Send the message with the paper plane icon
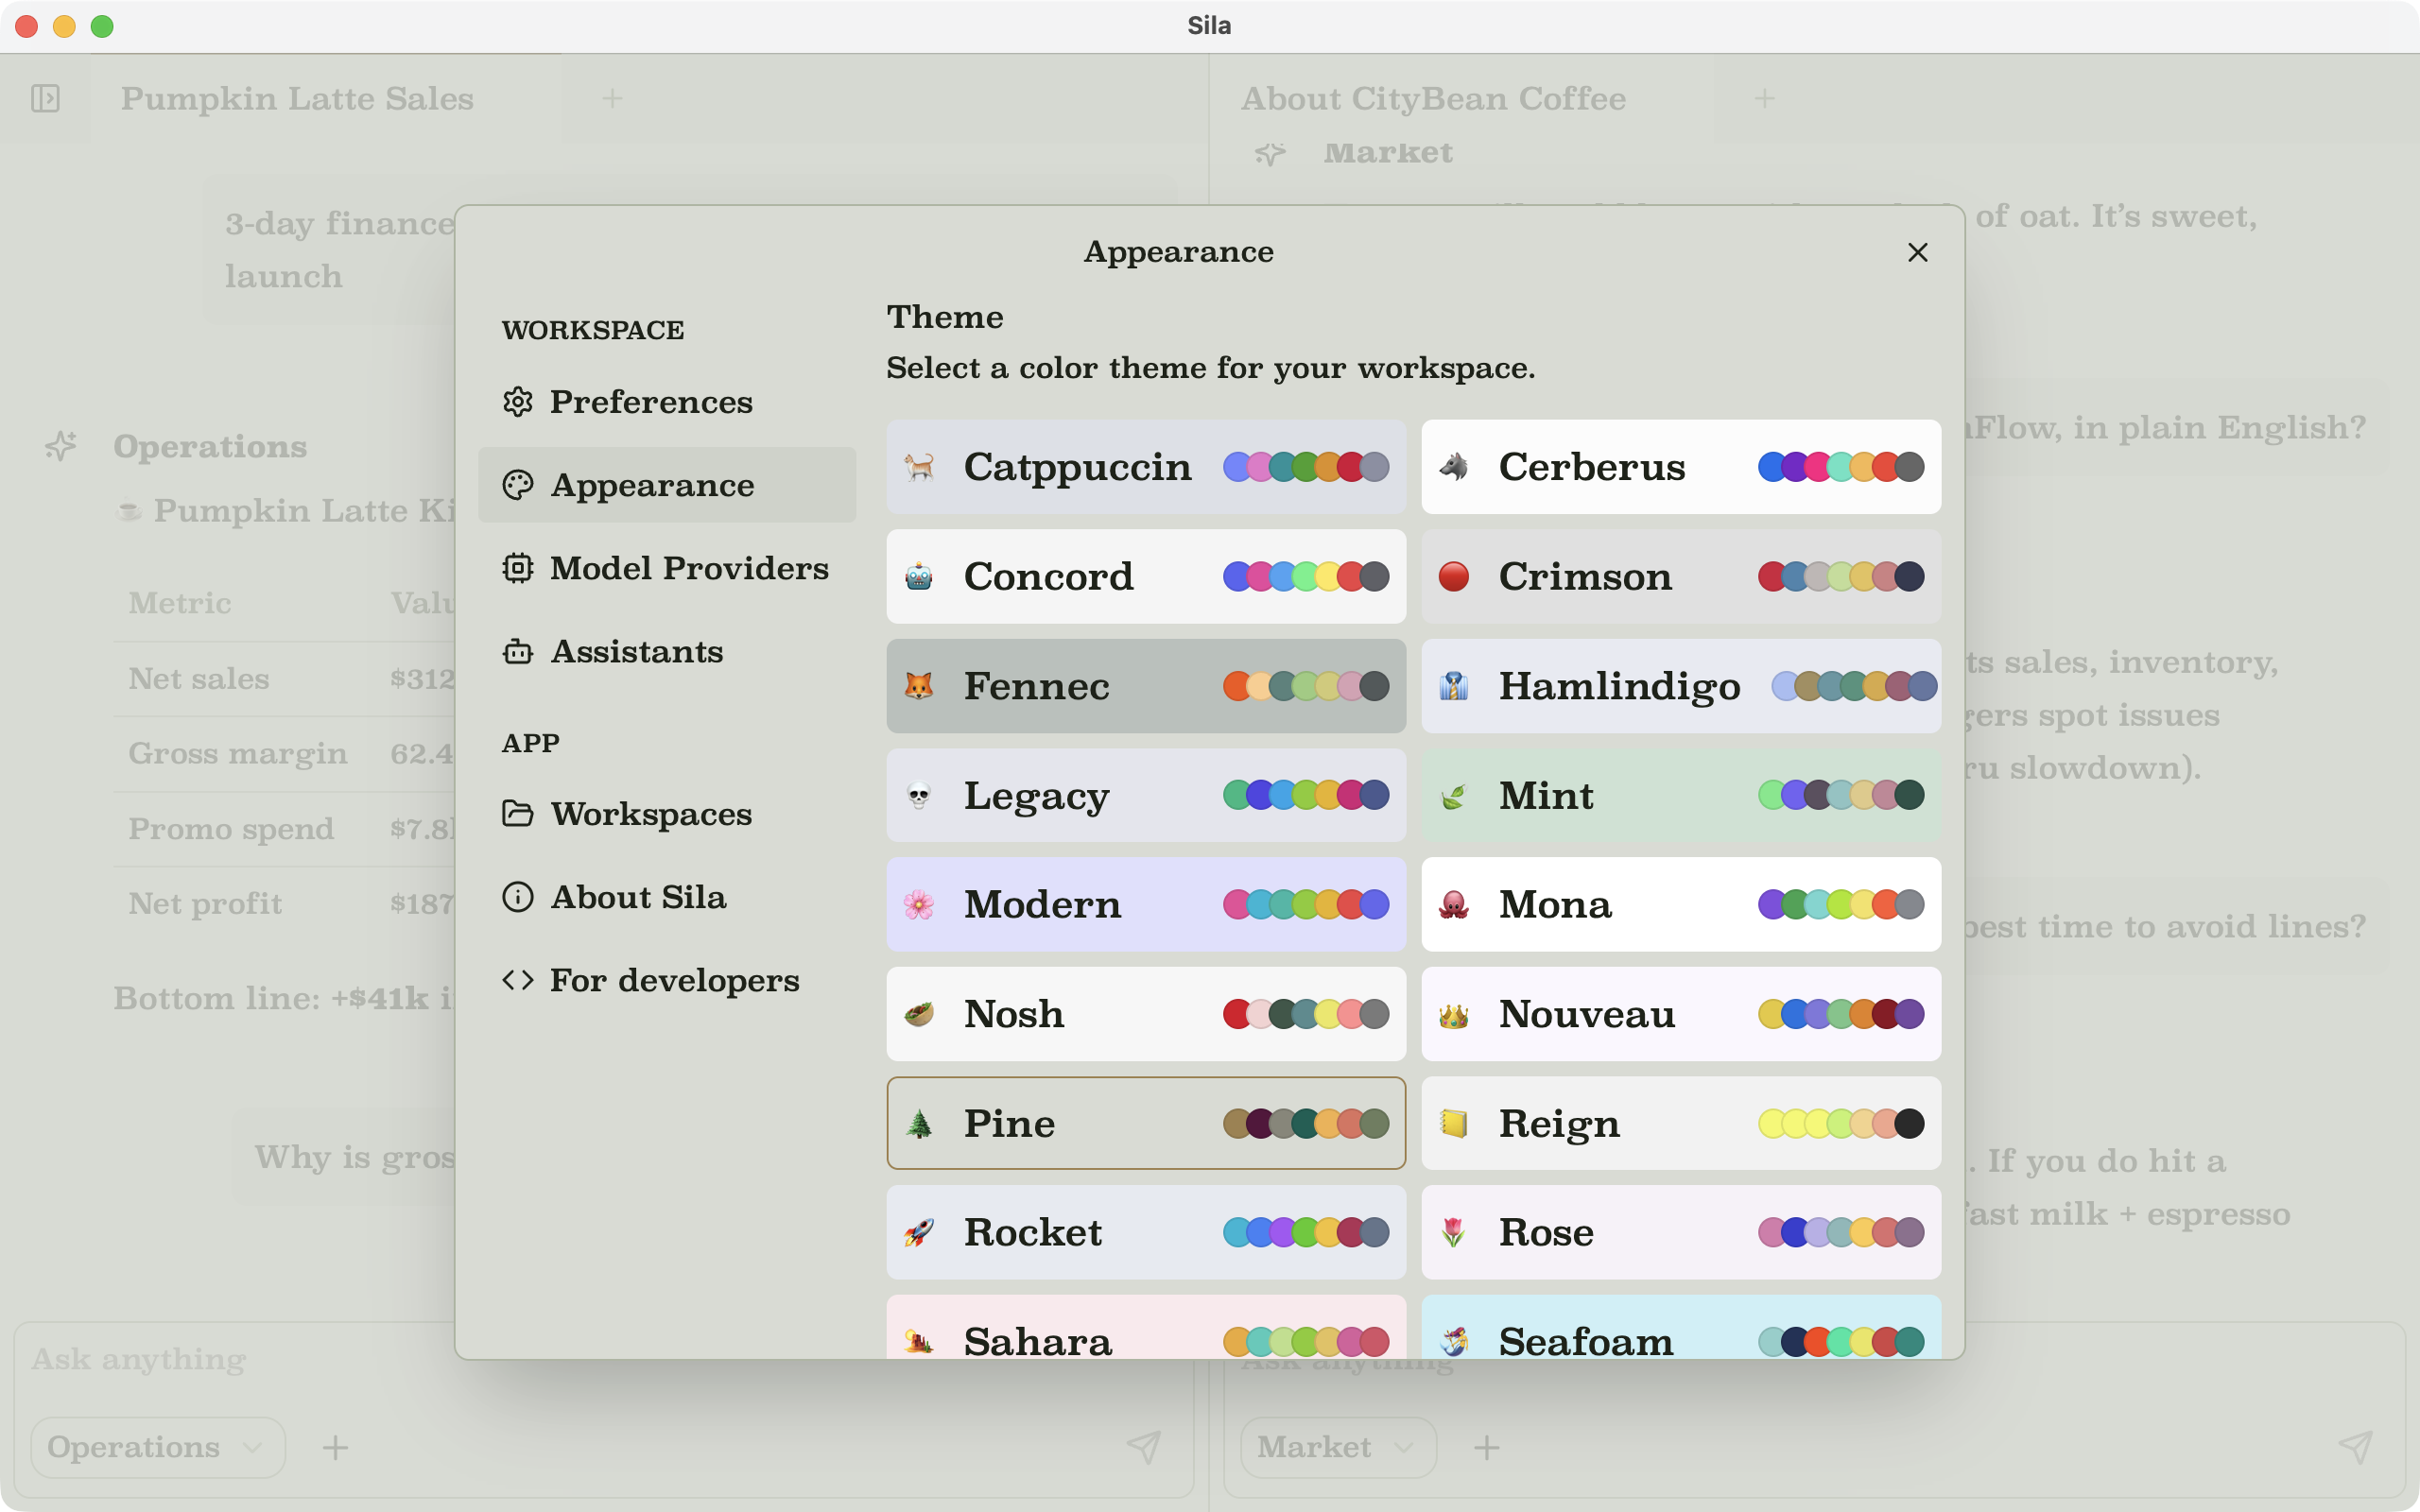This screenshot has height=1512, width=2420. click(1145, 1447)
